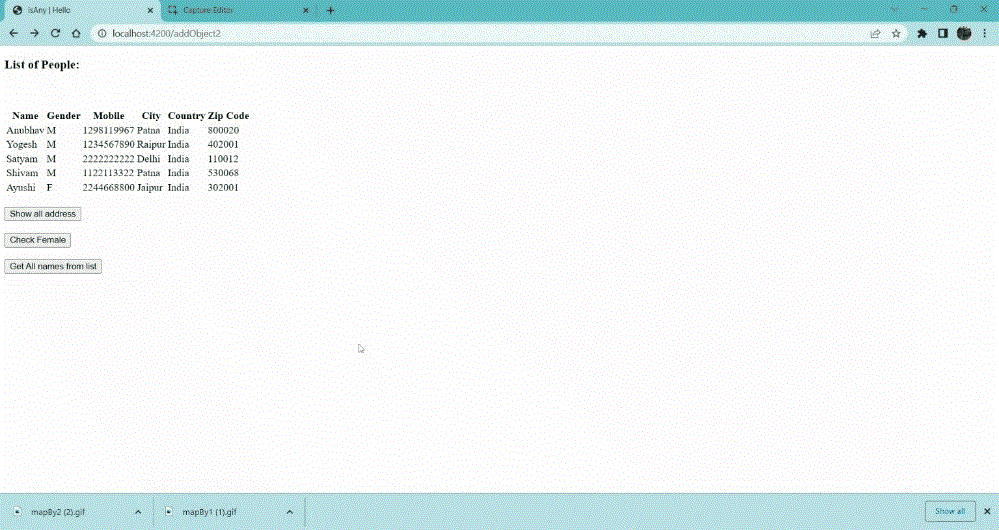Click the Zip Code column header

tap(228, 116)
